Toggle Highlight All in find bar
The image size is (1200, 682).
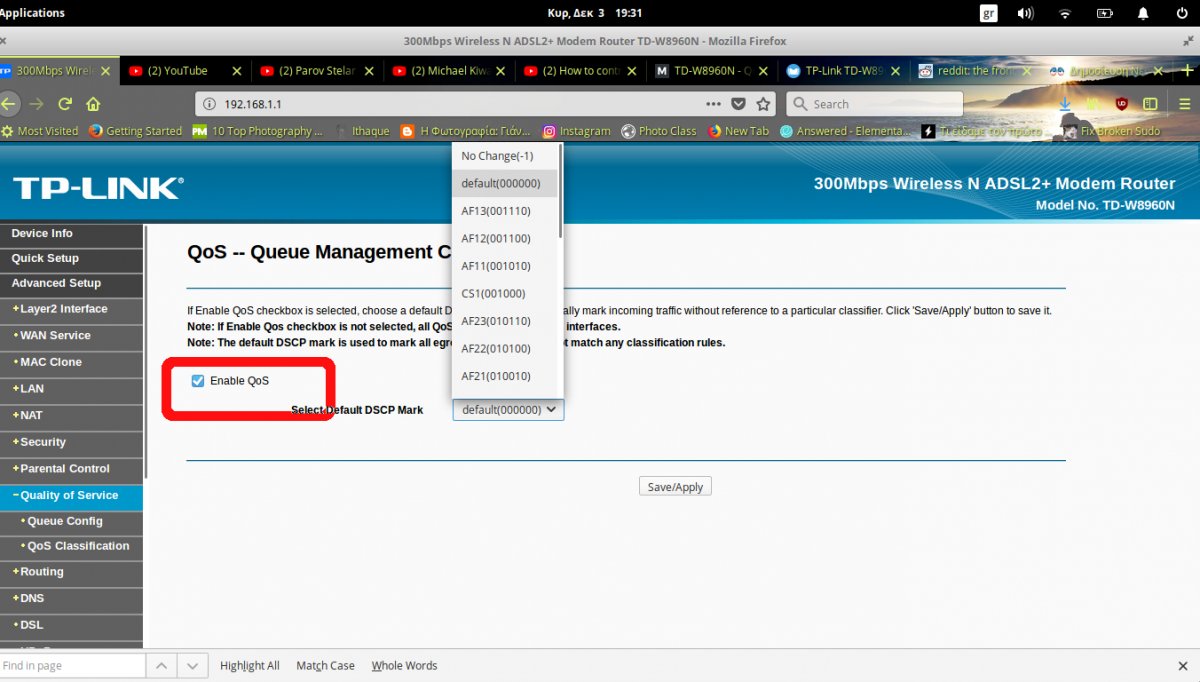pos(250,666)
